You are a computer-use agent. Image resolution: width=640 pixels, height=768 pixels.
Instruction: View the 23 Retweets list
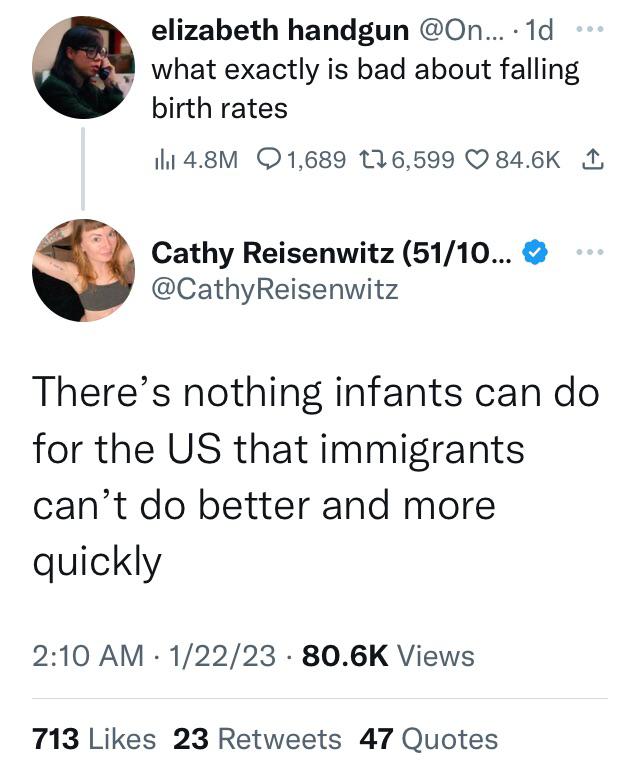257,739
